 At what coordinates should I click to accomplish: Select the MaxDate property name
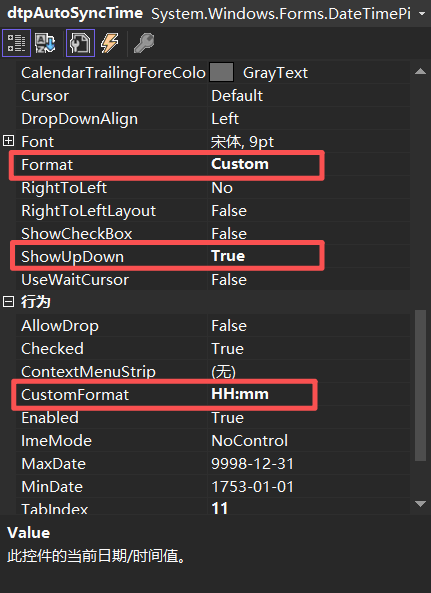53,464
